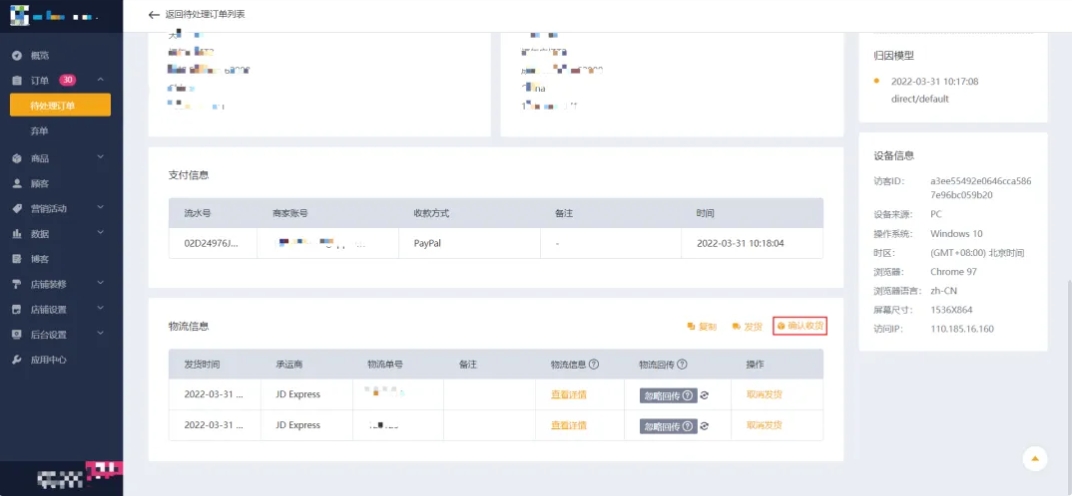Expand the 商品 products menu
1072x496 pixels.
[100, 158]
